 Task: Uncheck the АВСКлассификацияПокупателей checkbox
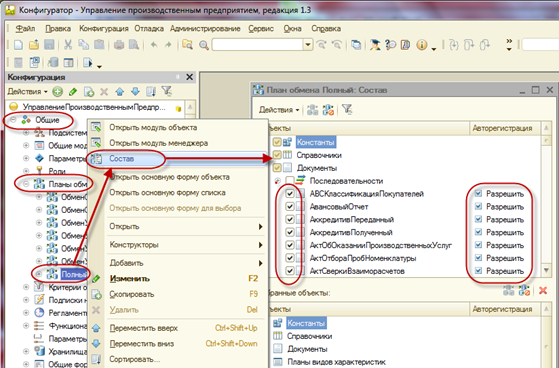tap(290, 194)
